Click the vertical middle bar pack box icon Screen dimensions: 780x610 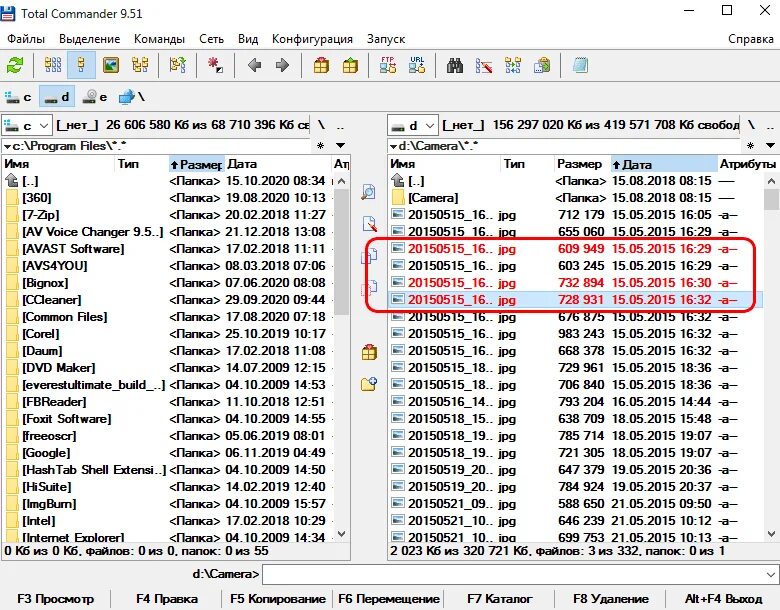[x=369, y=352]
